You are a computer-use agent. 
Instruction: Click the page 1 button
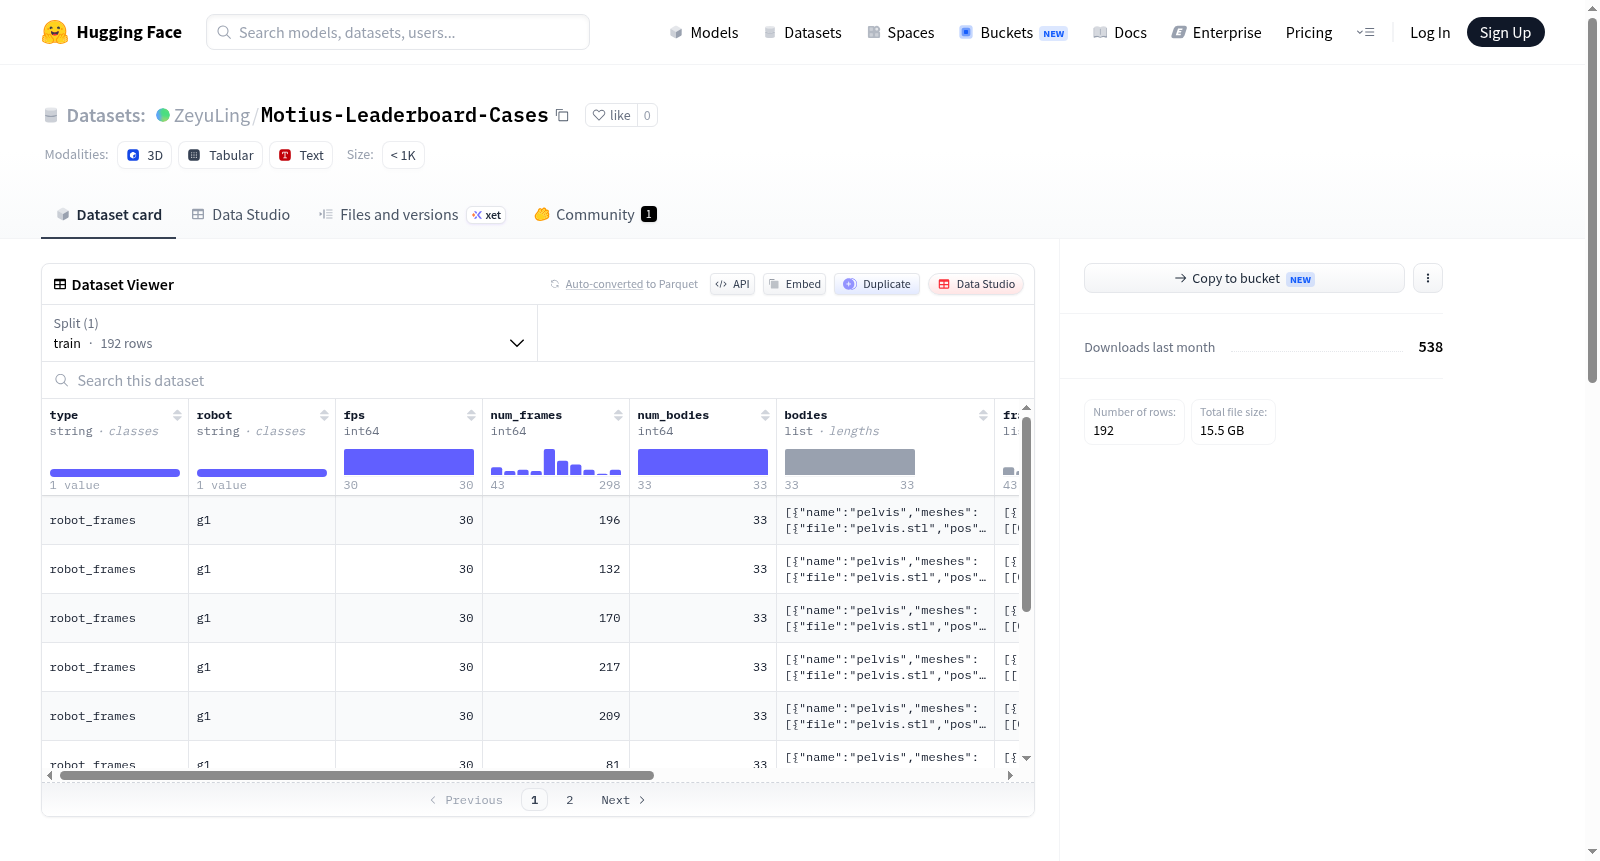[x=534, y=800]
